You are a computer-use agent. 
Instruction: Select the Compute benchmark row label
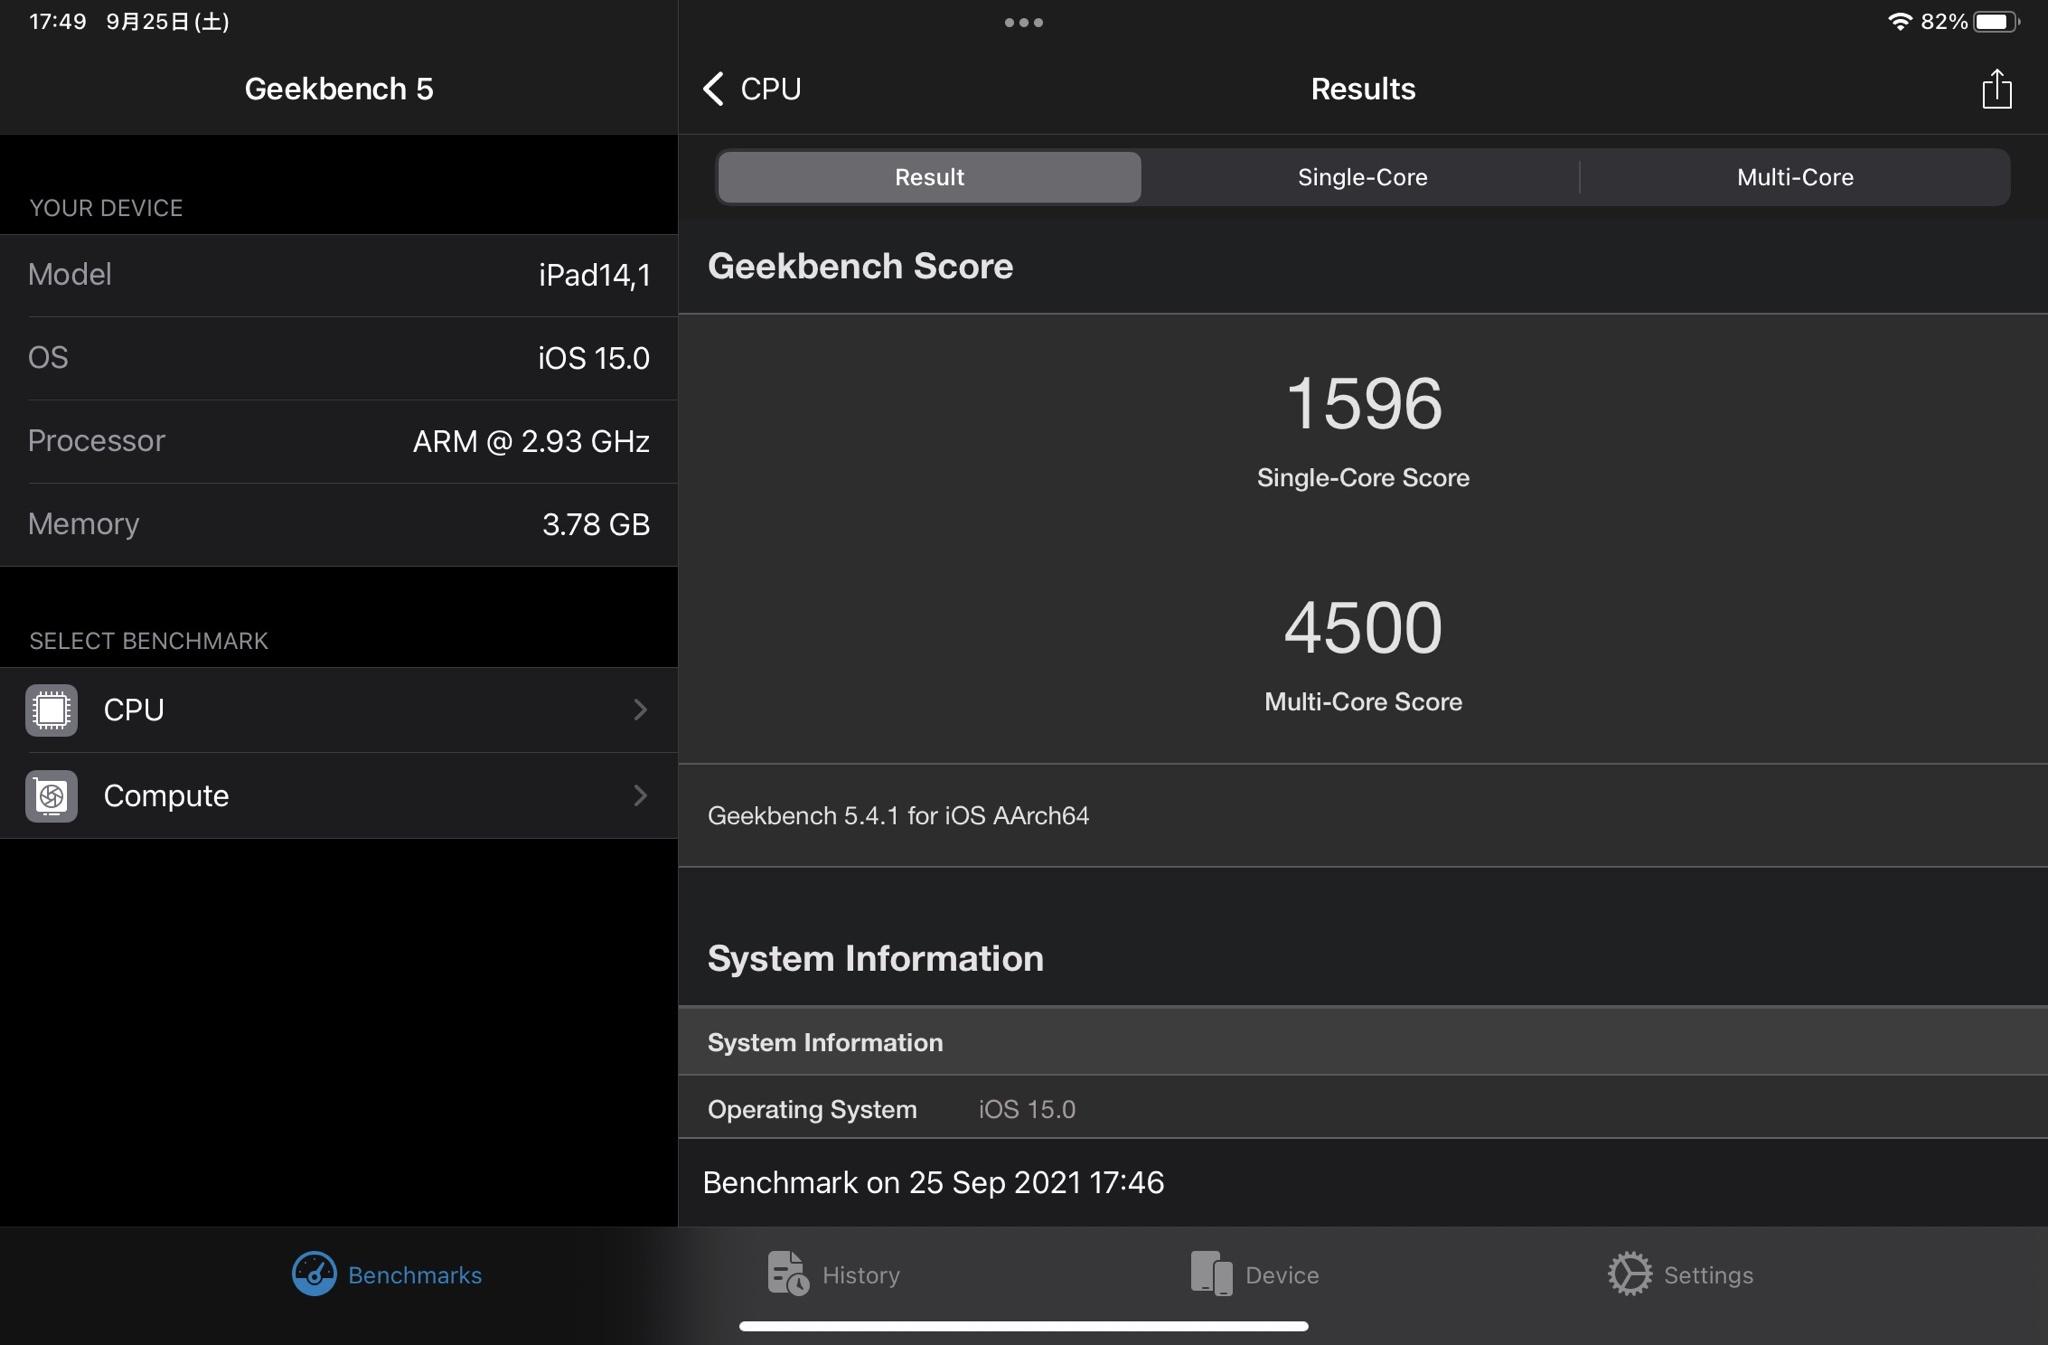pos(166,796)
